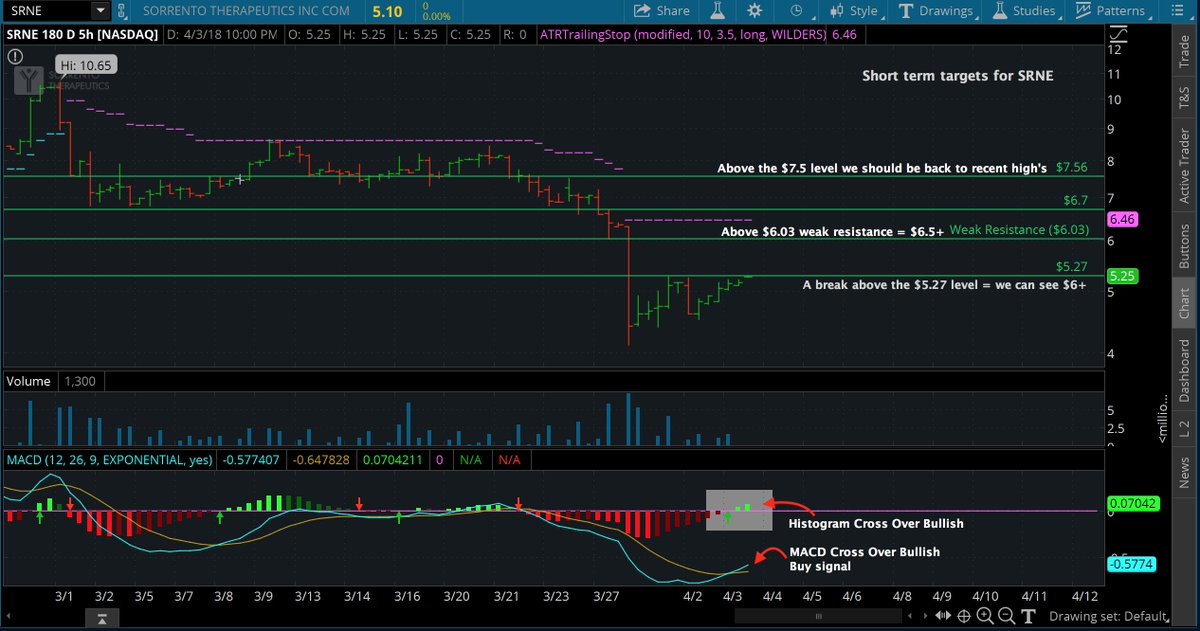Viewport: 1200px width, 631px height.
Task: Click the Volume study label
Action: (27, 382)
